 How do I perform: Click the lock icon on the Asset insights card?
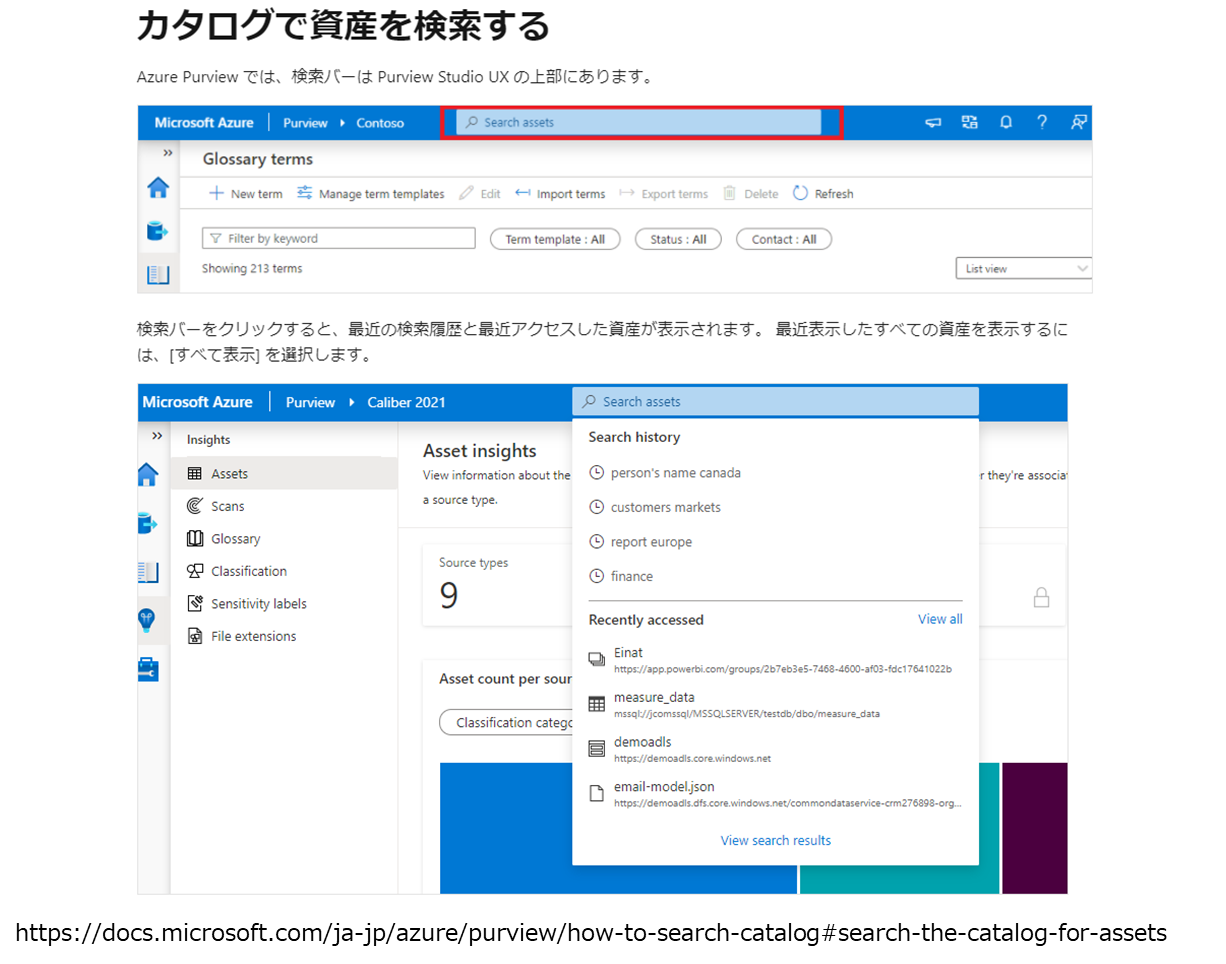click(x=1041, y=598)
